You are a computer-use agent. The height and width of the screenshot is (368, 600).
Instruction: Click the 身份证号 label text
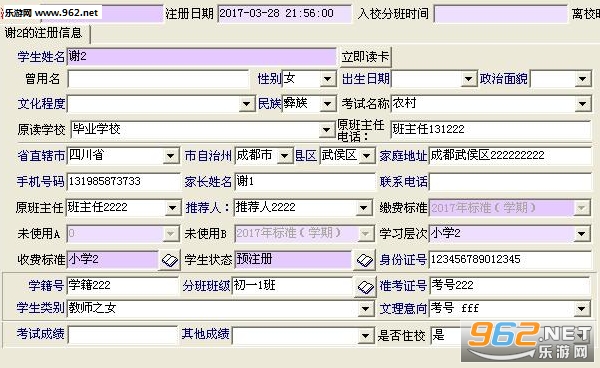(x=403, y=260)
